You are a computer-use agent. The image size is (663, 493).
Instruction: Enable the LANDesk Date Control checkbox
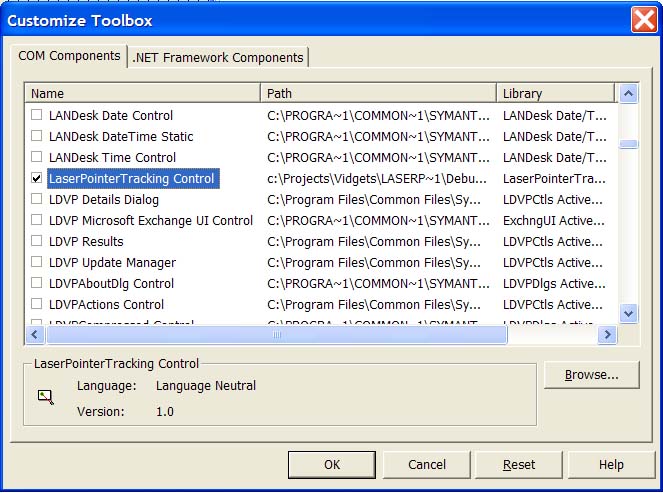pos(37,115)
